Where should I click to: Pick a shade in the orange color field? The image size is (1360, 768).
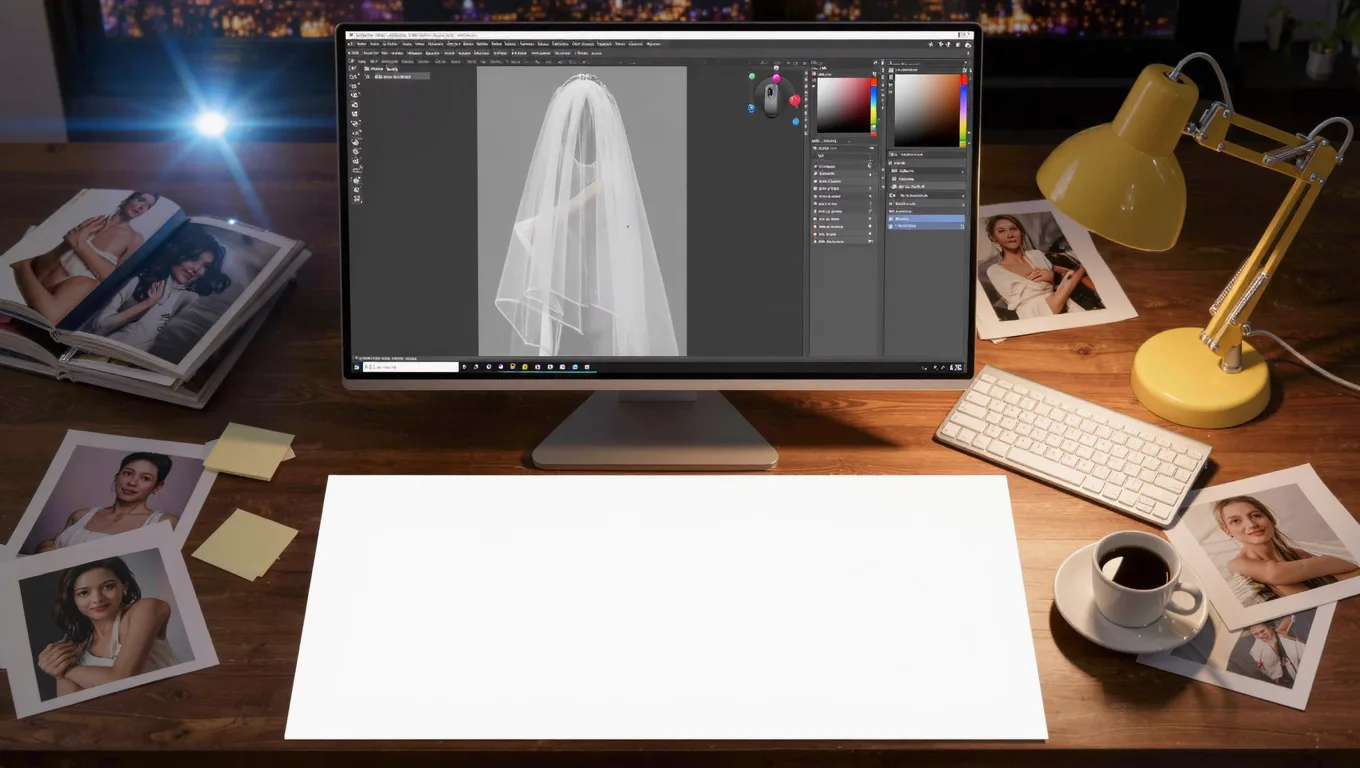coord(927,110)
